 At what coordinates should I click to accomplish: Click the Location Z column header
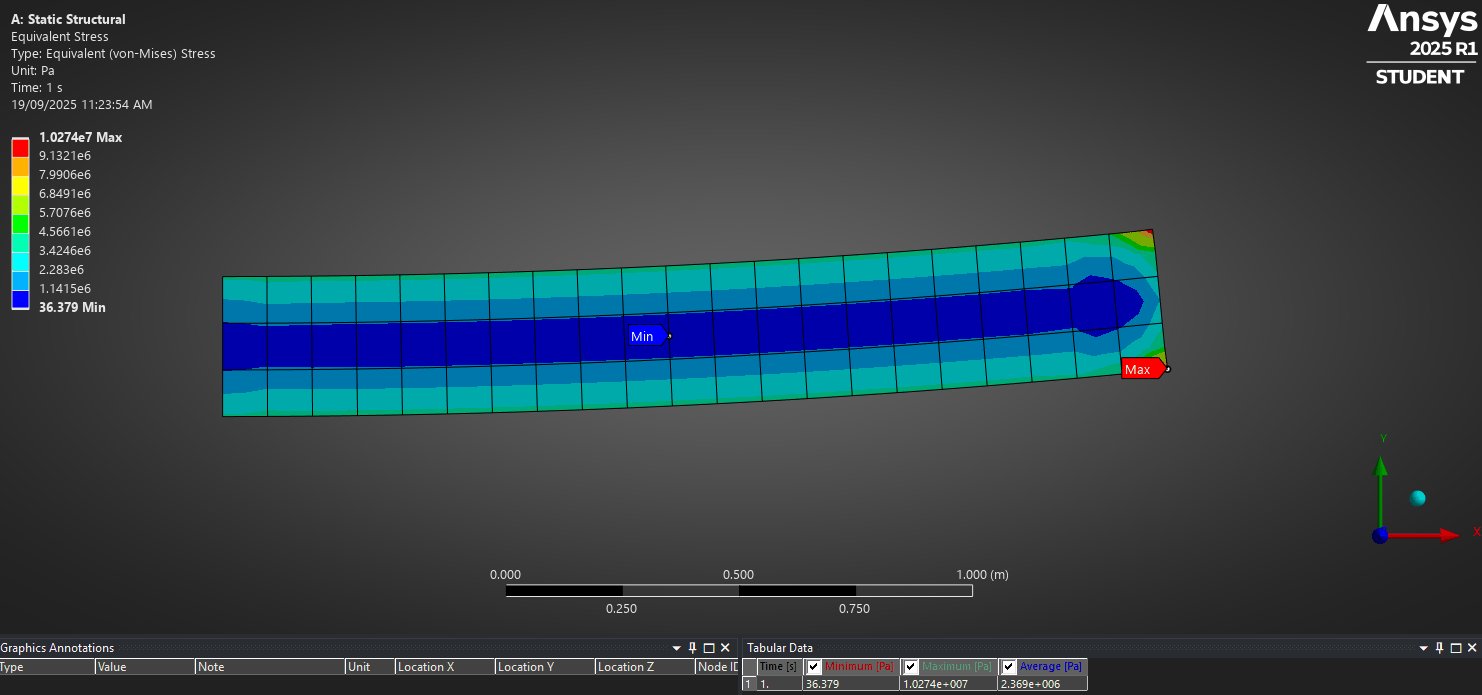pyautogui.click(x=645, y=667)
